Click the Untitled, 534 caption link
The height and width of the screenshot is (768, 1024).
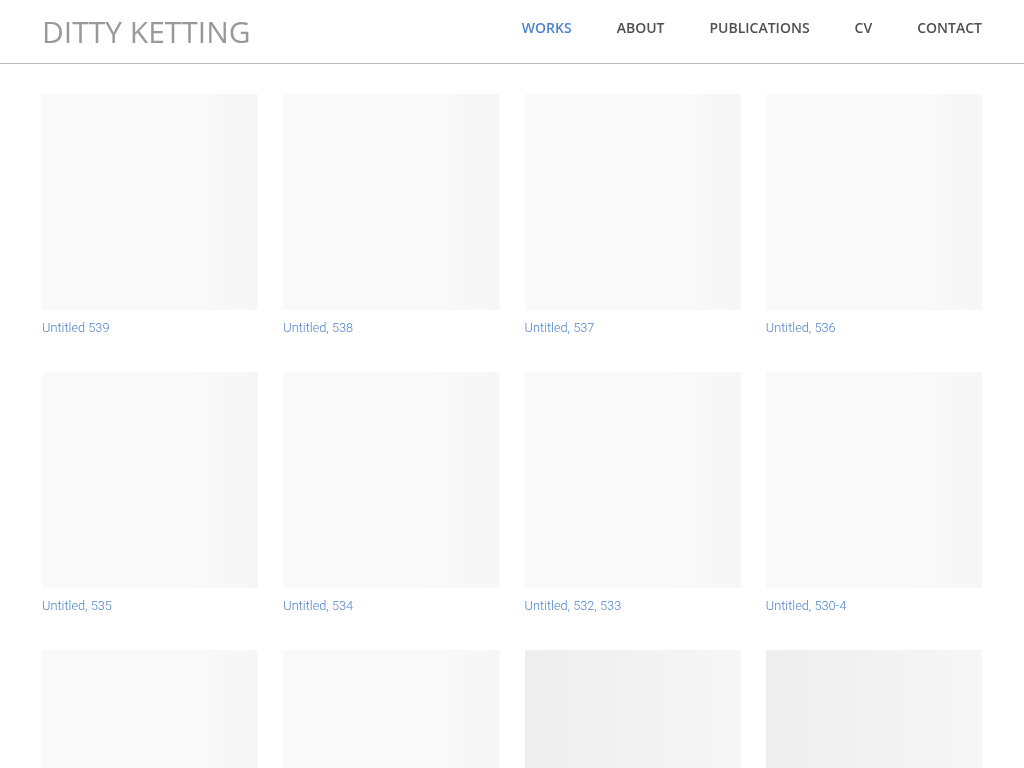point(318,606)
